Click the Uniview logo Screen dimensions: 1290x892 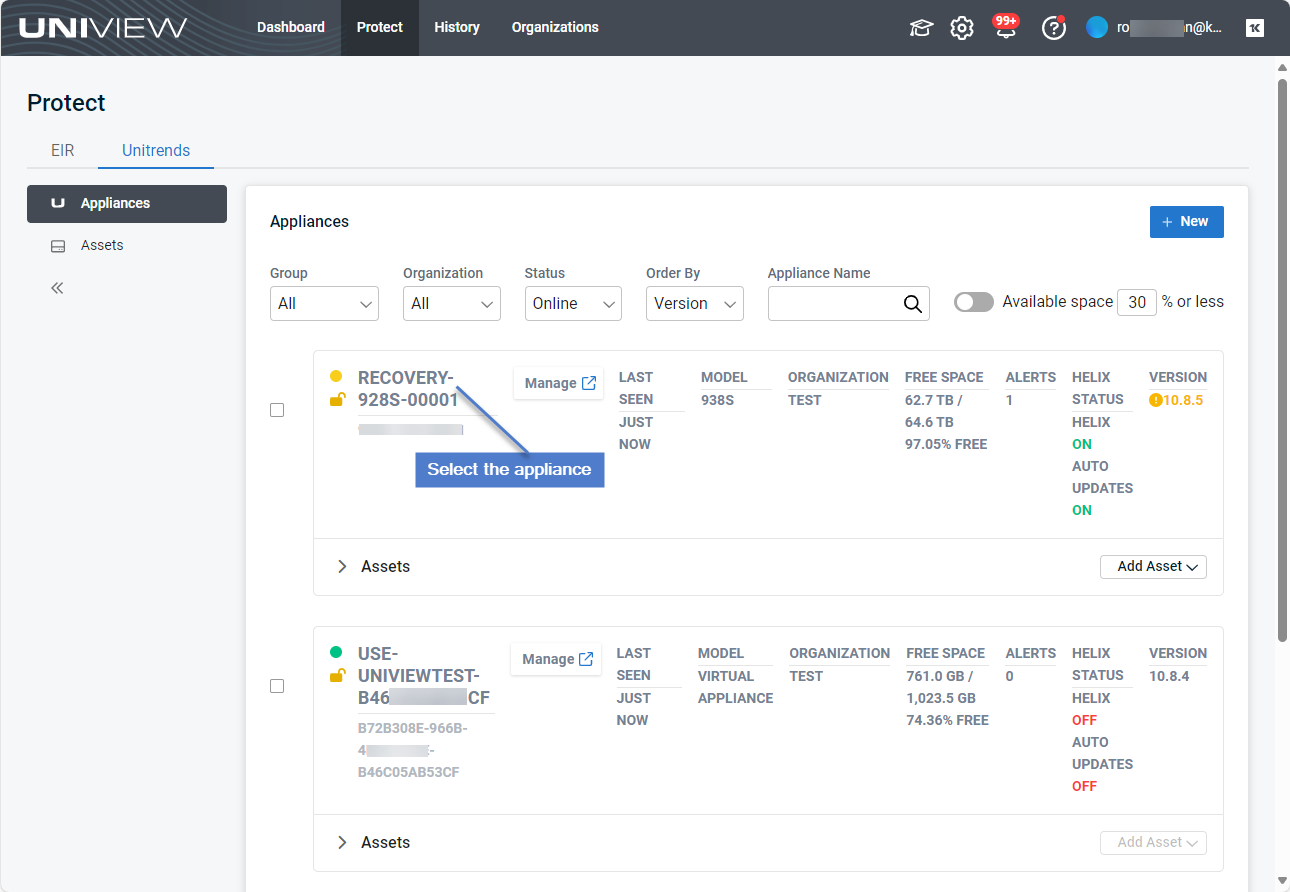(x=103, y=28)
